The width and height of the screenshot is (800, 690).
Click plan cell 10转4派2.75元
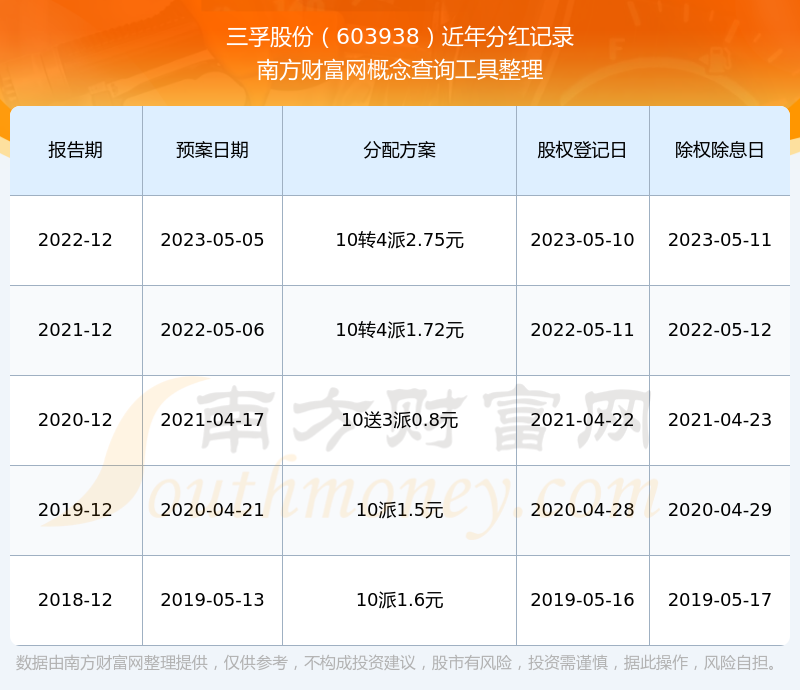tap(399, 240)
